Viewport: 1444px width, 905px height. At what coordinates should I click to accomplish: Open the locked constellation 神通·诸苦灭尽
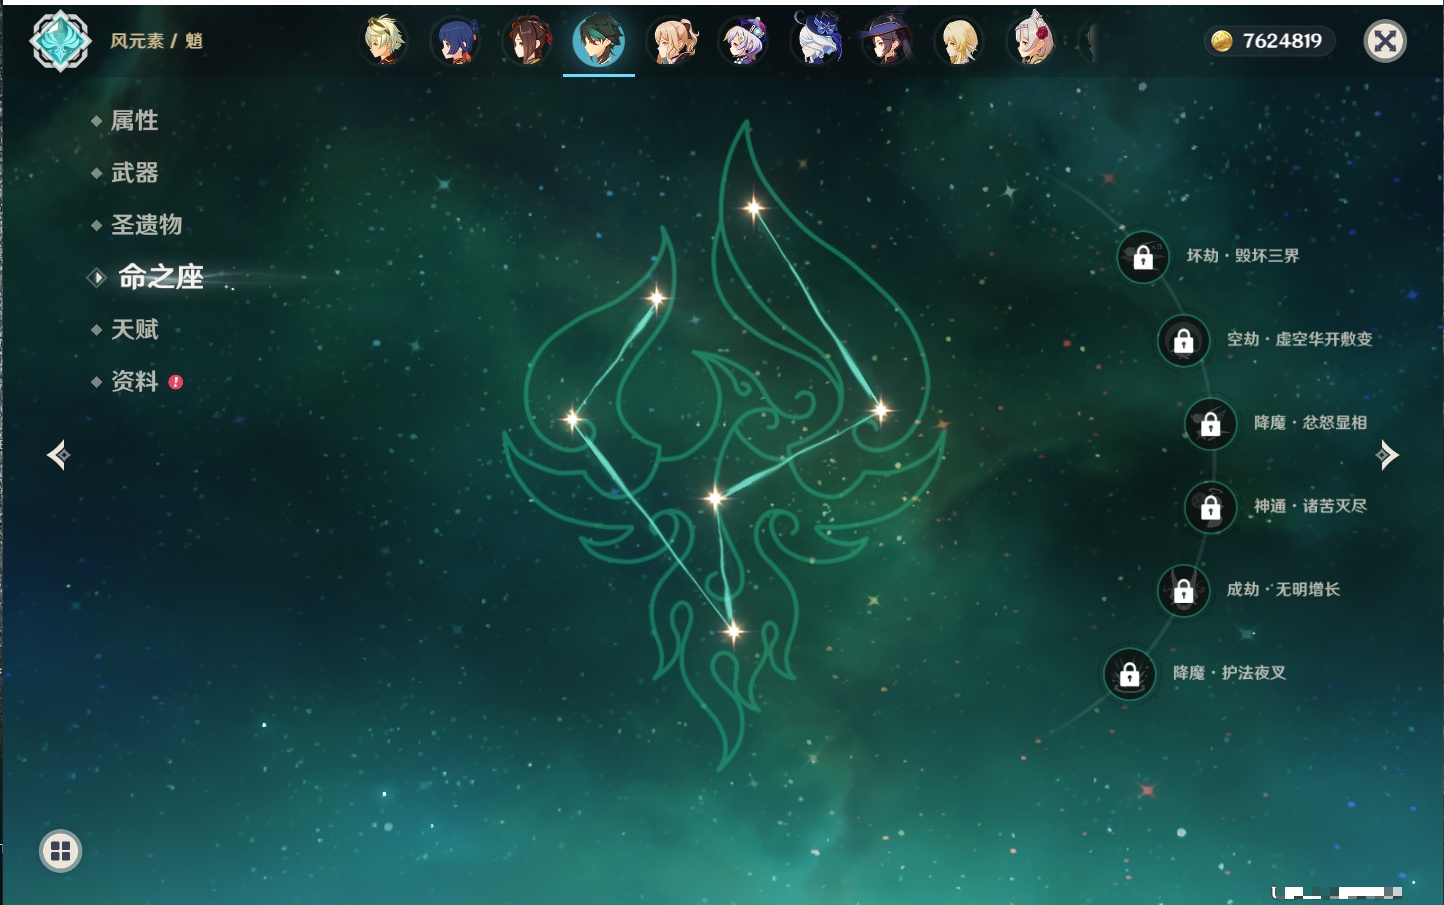[1211, 507]
